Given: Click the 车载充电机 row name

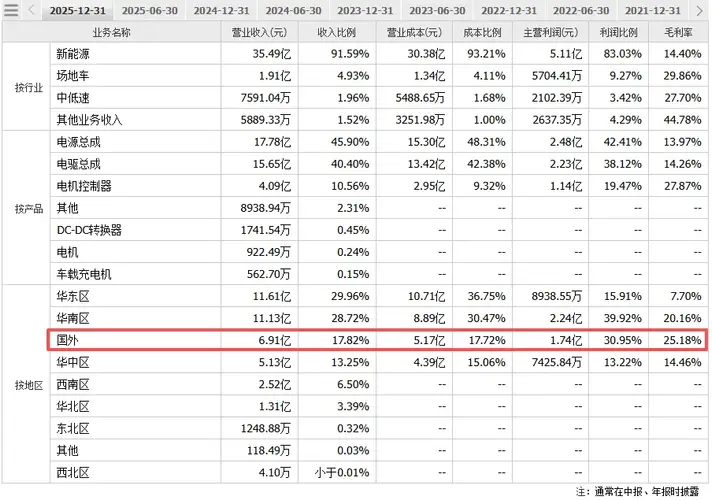Looking at the screenshot, I should (84, 274).
